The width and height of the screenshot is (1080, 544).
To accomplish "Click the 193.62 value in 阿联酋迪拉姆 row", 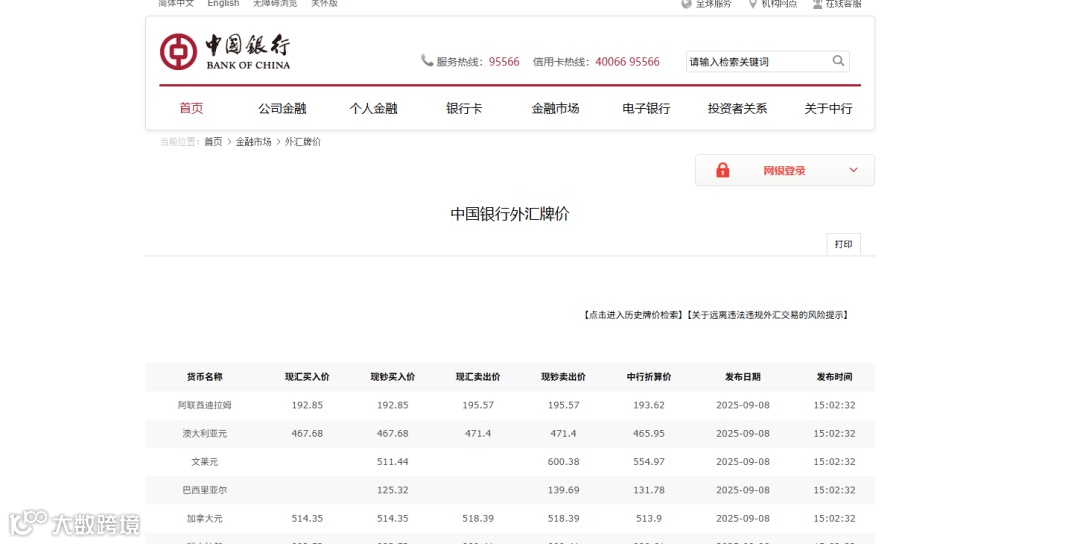I will tap(649, 405).
